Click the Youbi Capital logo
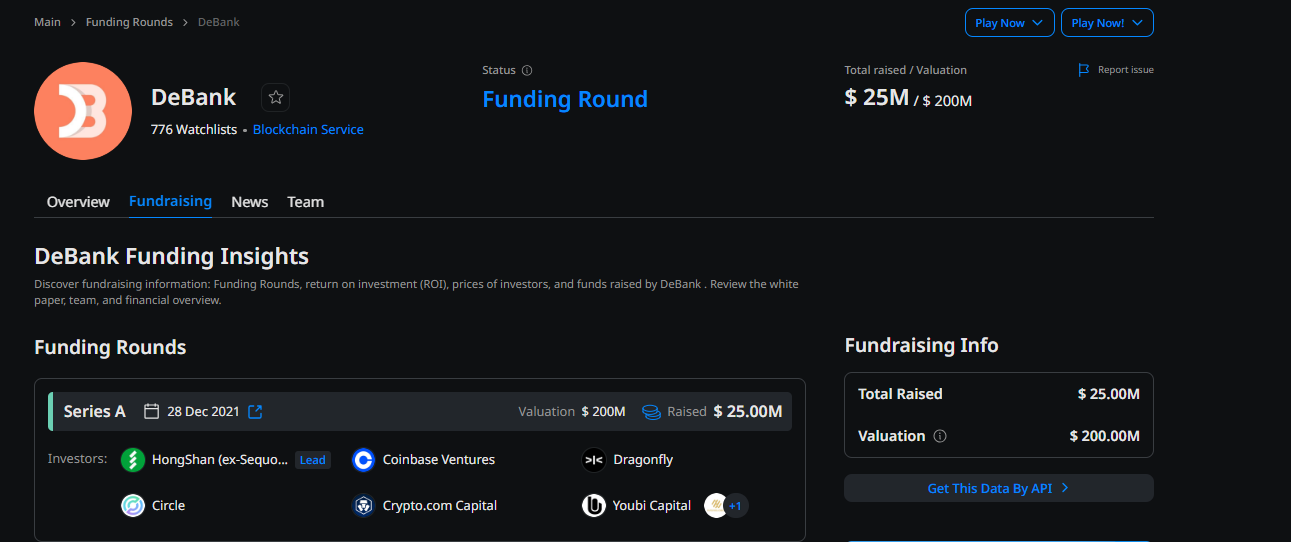The width and height of the screenshot is (1291, 542). tap(594, 506)
